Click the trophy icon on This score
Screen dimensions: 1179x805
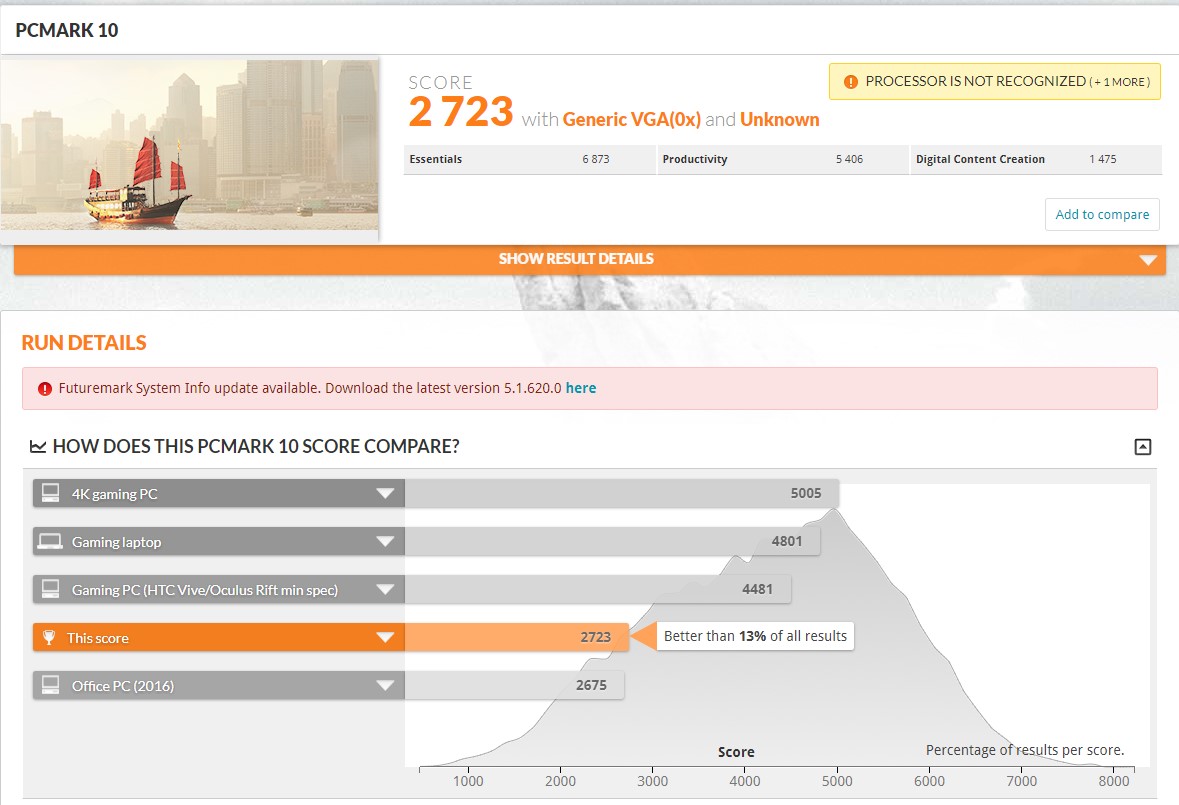pyautogui.click(x=49, y=637)
